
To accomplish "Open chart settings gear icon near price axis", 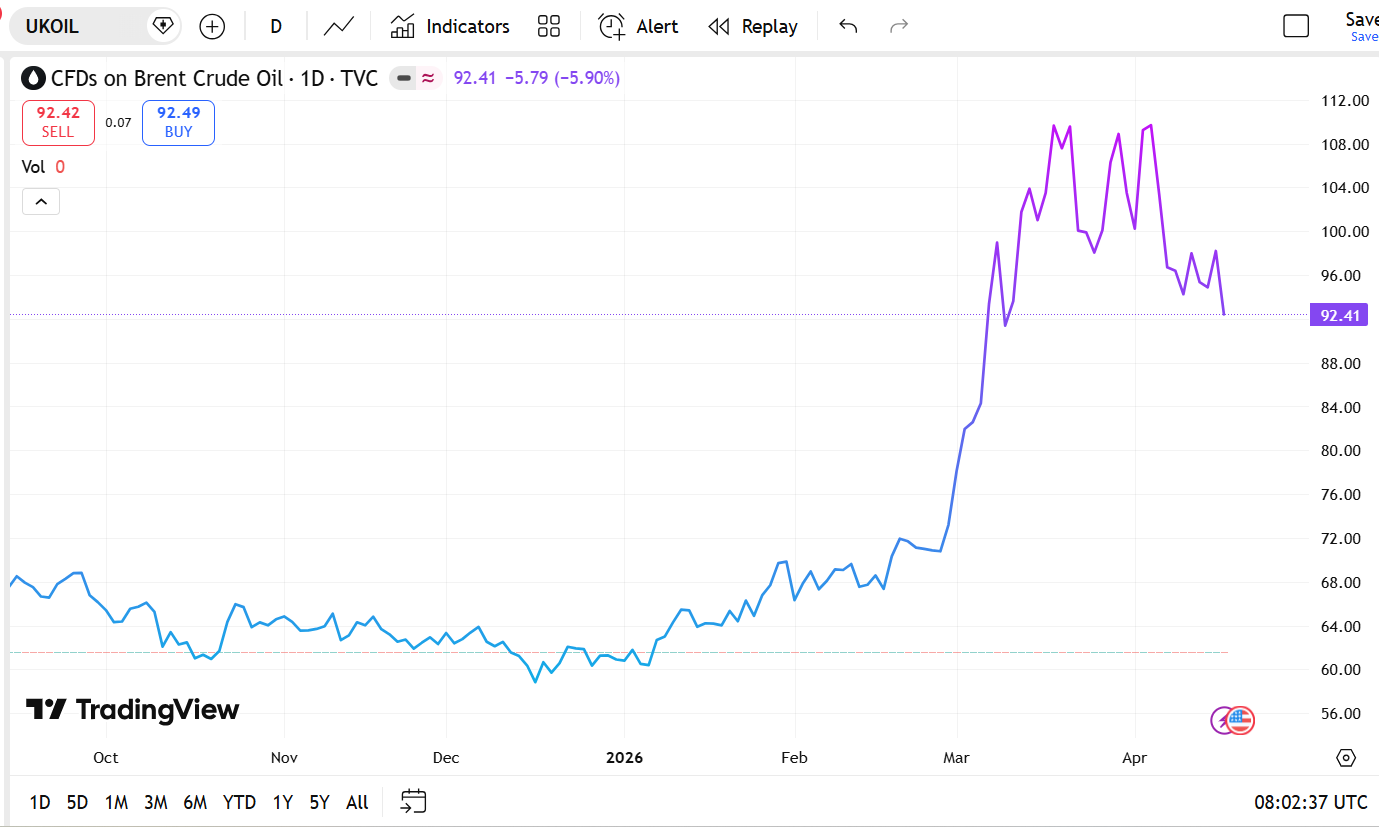I will point(1345,757).
